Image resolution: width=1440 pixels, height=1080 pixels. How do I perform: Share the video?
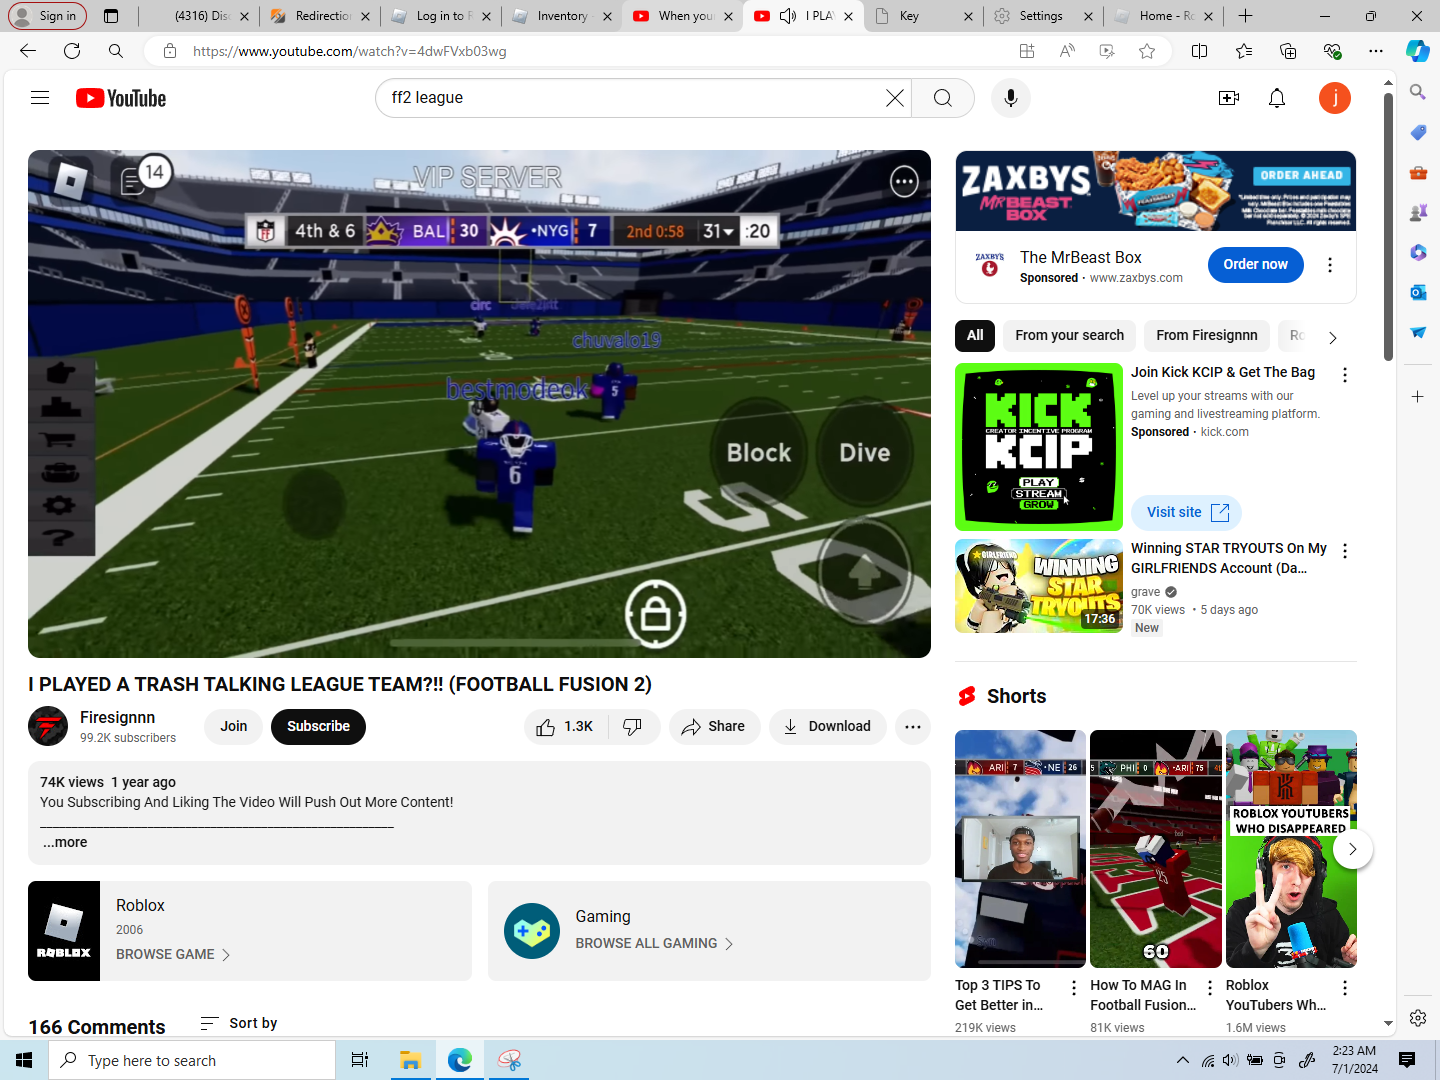click(x=715, y=727)
